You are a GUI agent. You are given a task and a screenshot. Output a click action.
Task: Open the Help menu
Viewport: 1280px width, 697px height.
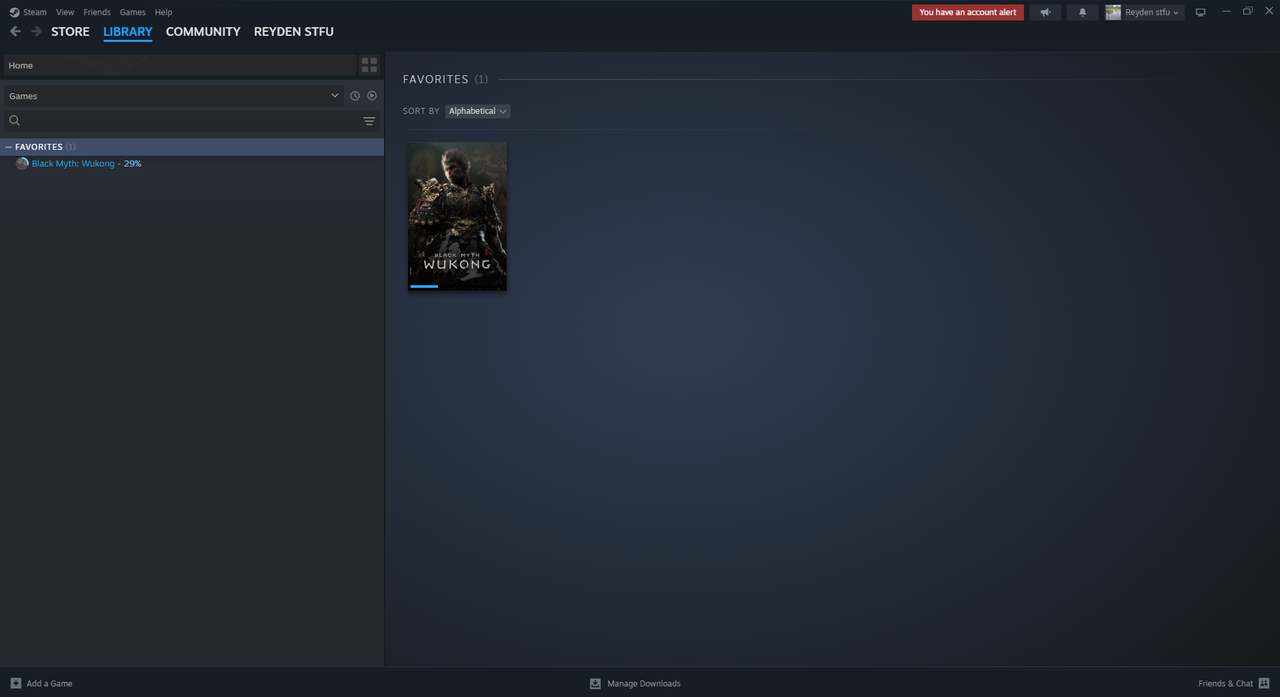pyautogui.click(x=163, y=12)
